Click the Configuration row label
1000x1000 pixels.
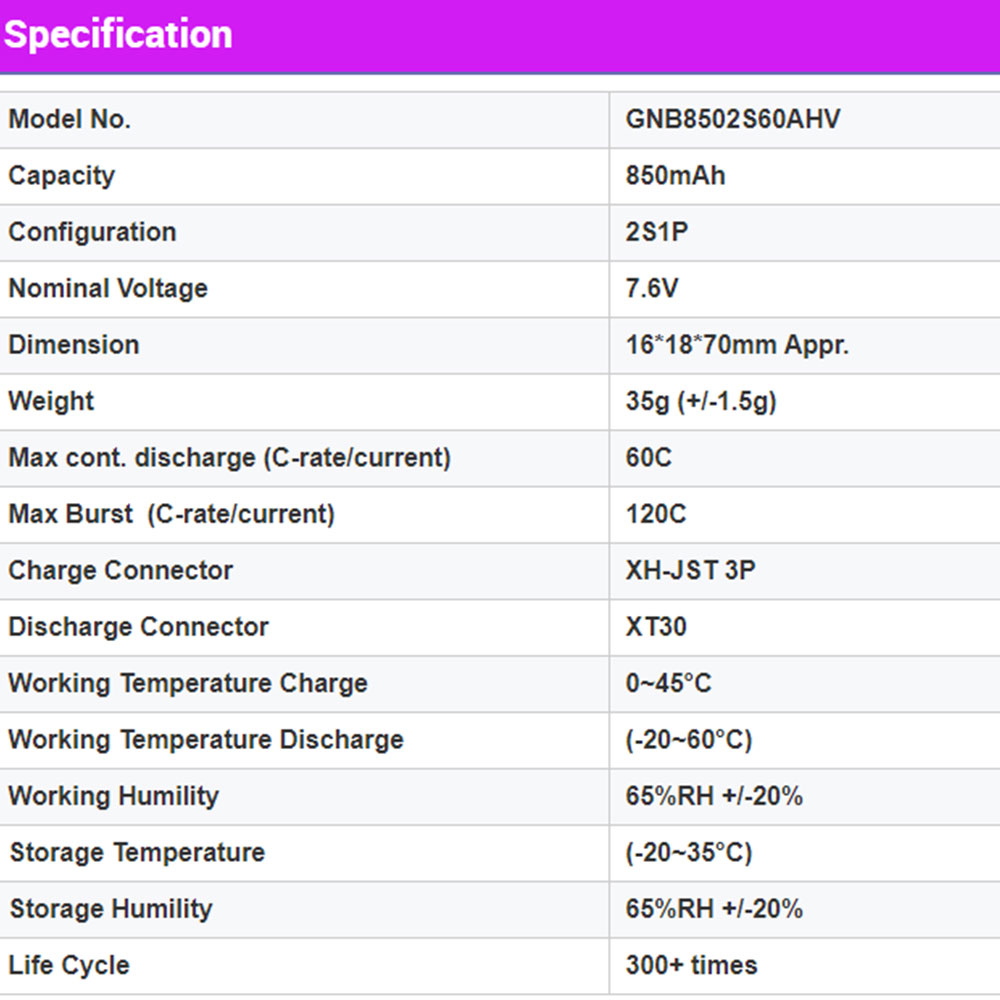92,232
